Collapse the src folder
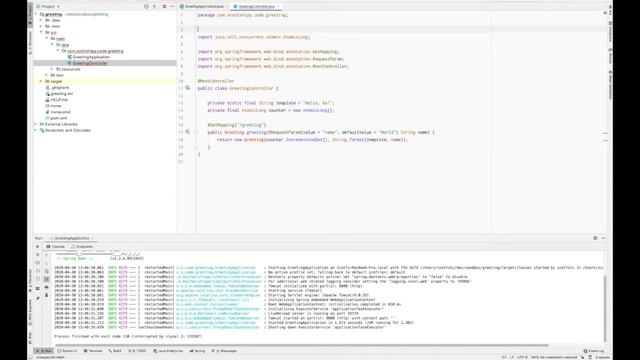The height and width of the screenshot is (360, 640). coord(41,32)
